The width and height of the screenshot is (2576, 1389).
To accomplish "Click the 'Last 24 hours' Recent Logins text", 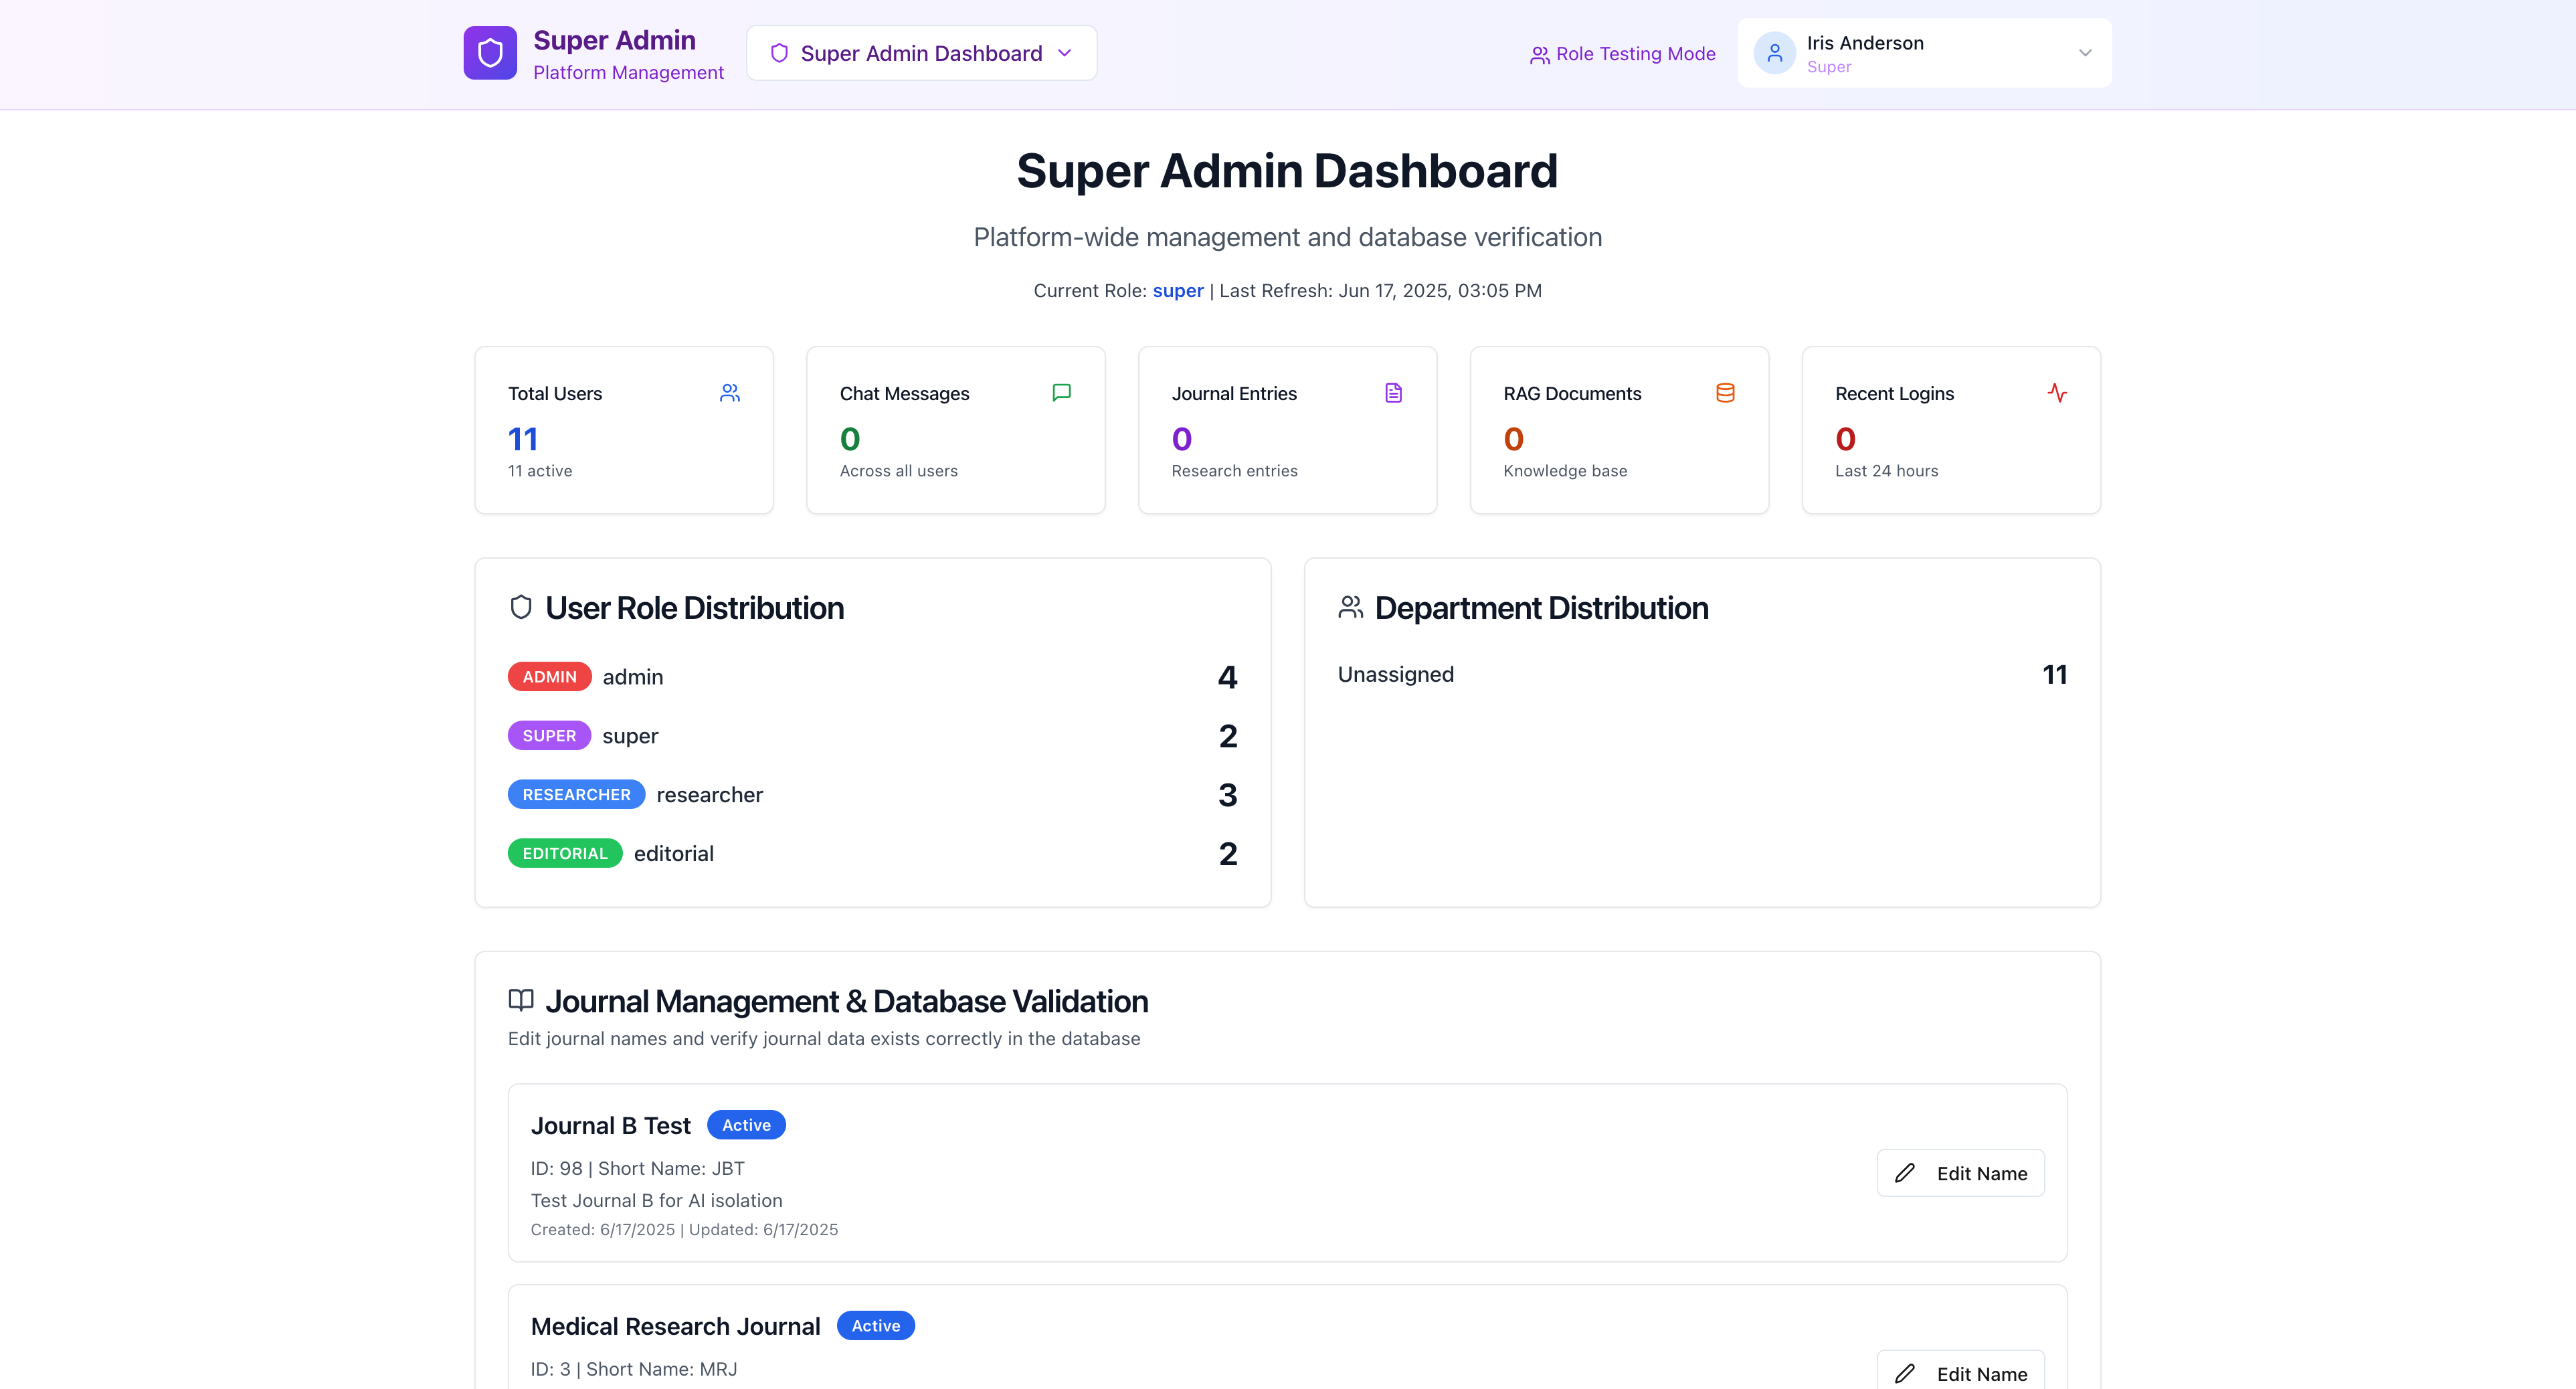I will (x=1886, y=471).
